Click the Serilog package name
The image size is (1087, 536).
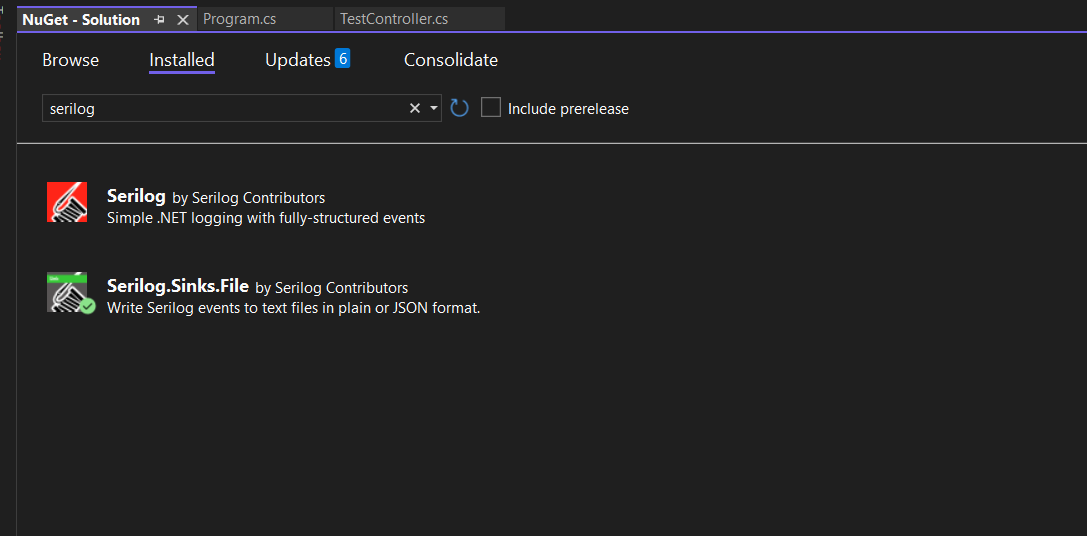click(x=137, y=196)
